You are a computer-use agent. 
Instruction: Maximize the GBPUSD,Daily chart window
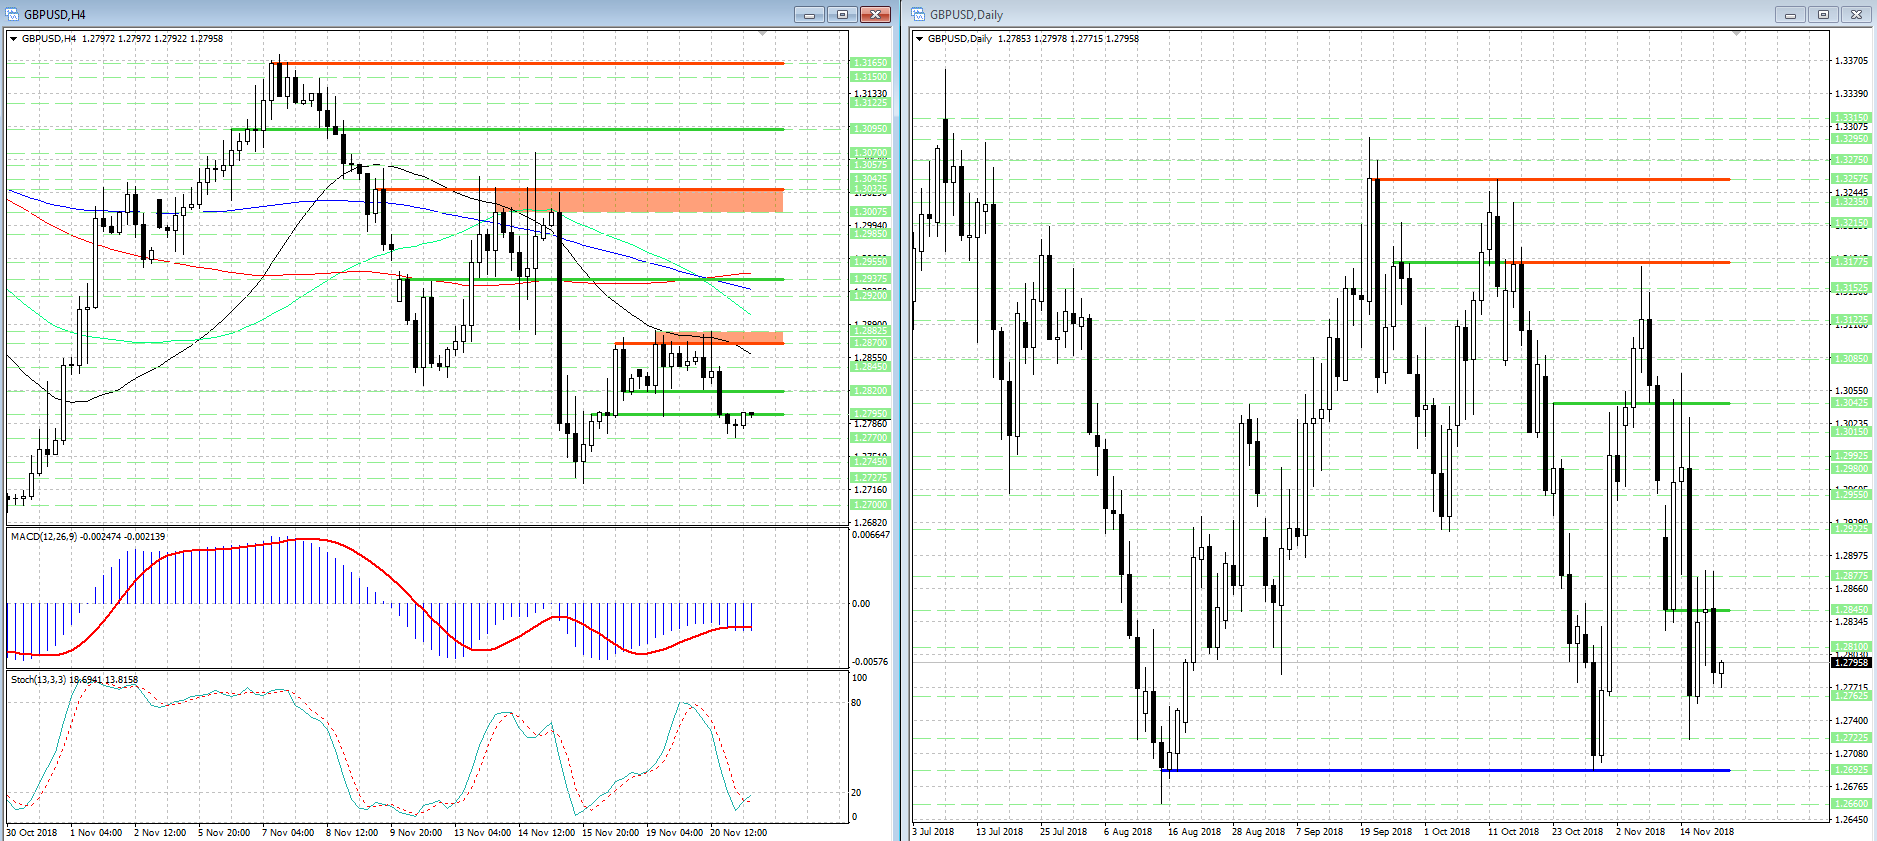tap(1823, 14)
